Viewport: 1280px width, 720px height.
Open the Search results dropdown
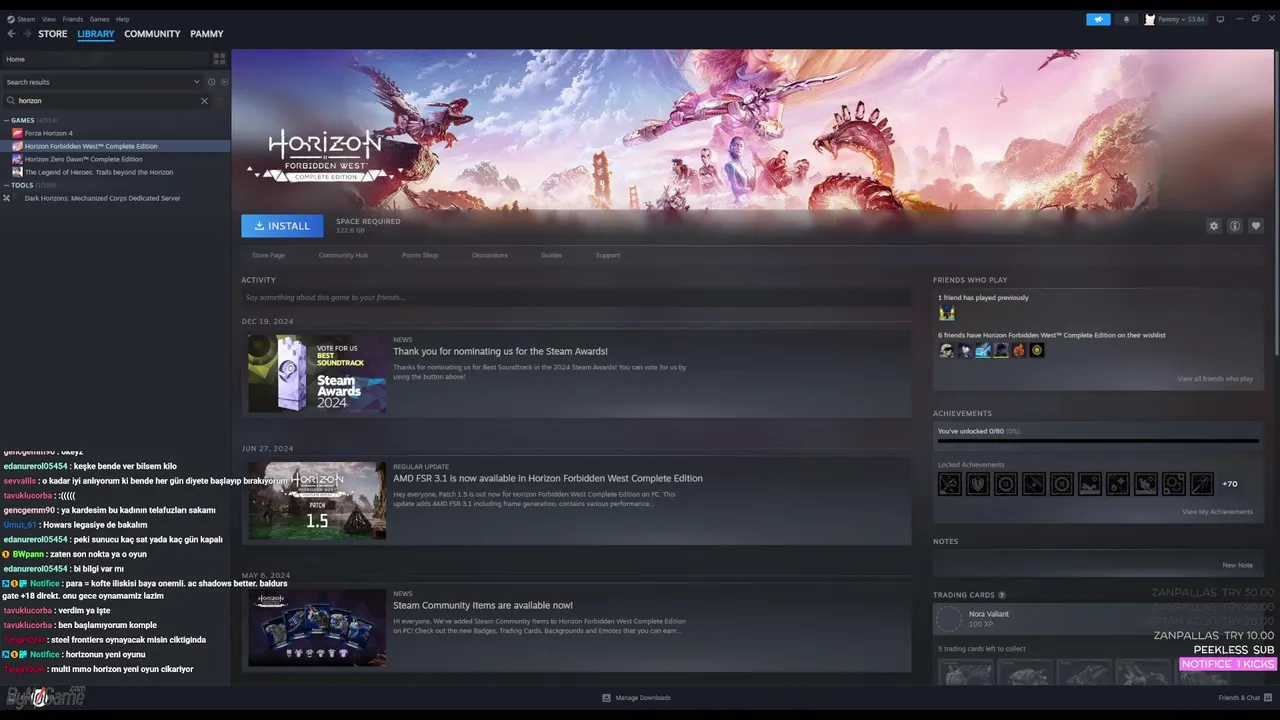tap(103, 82)
